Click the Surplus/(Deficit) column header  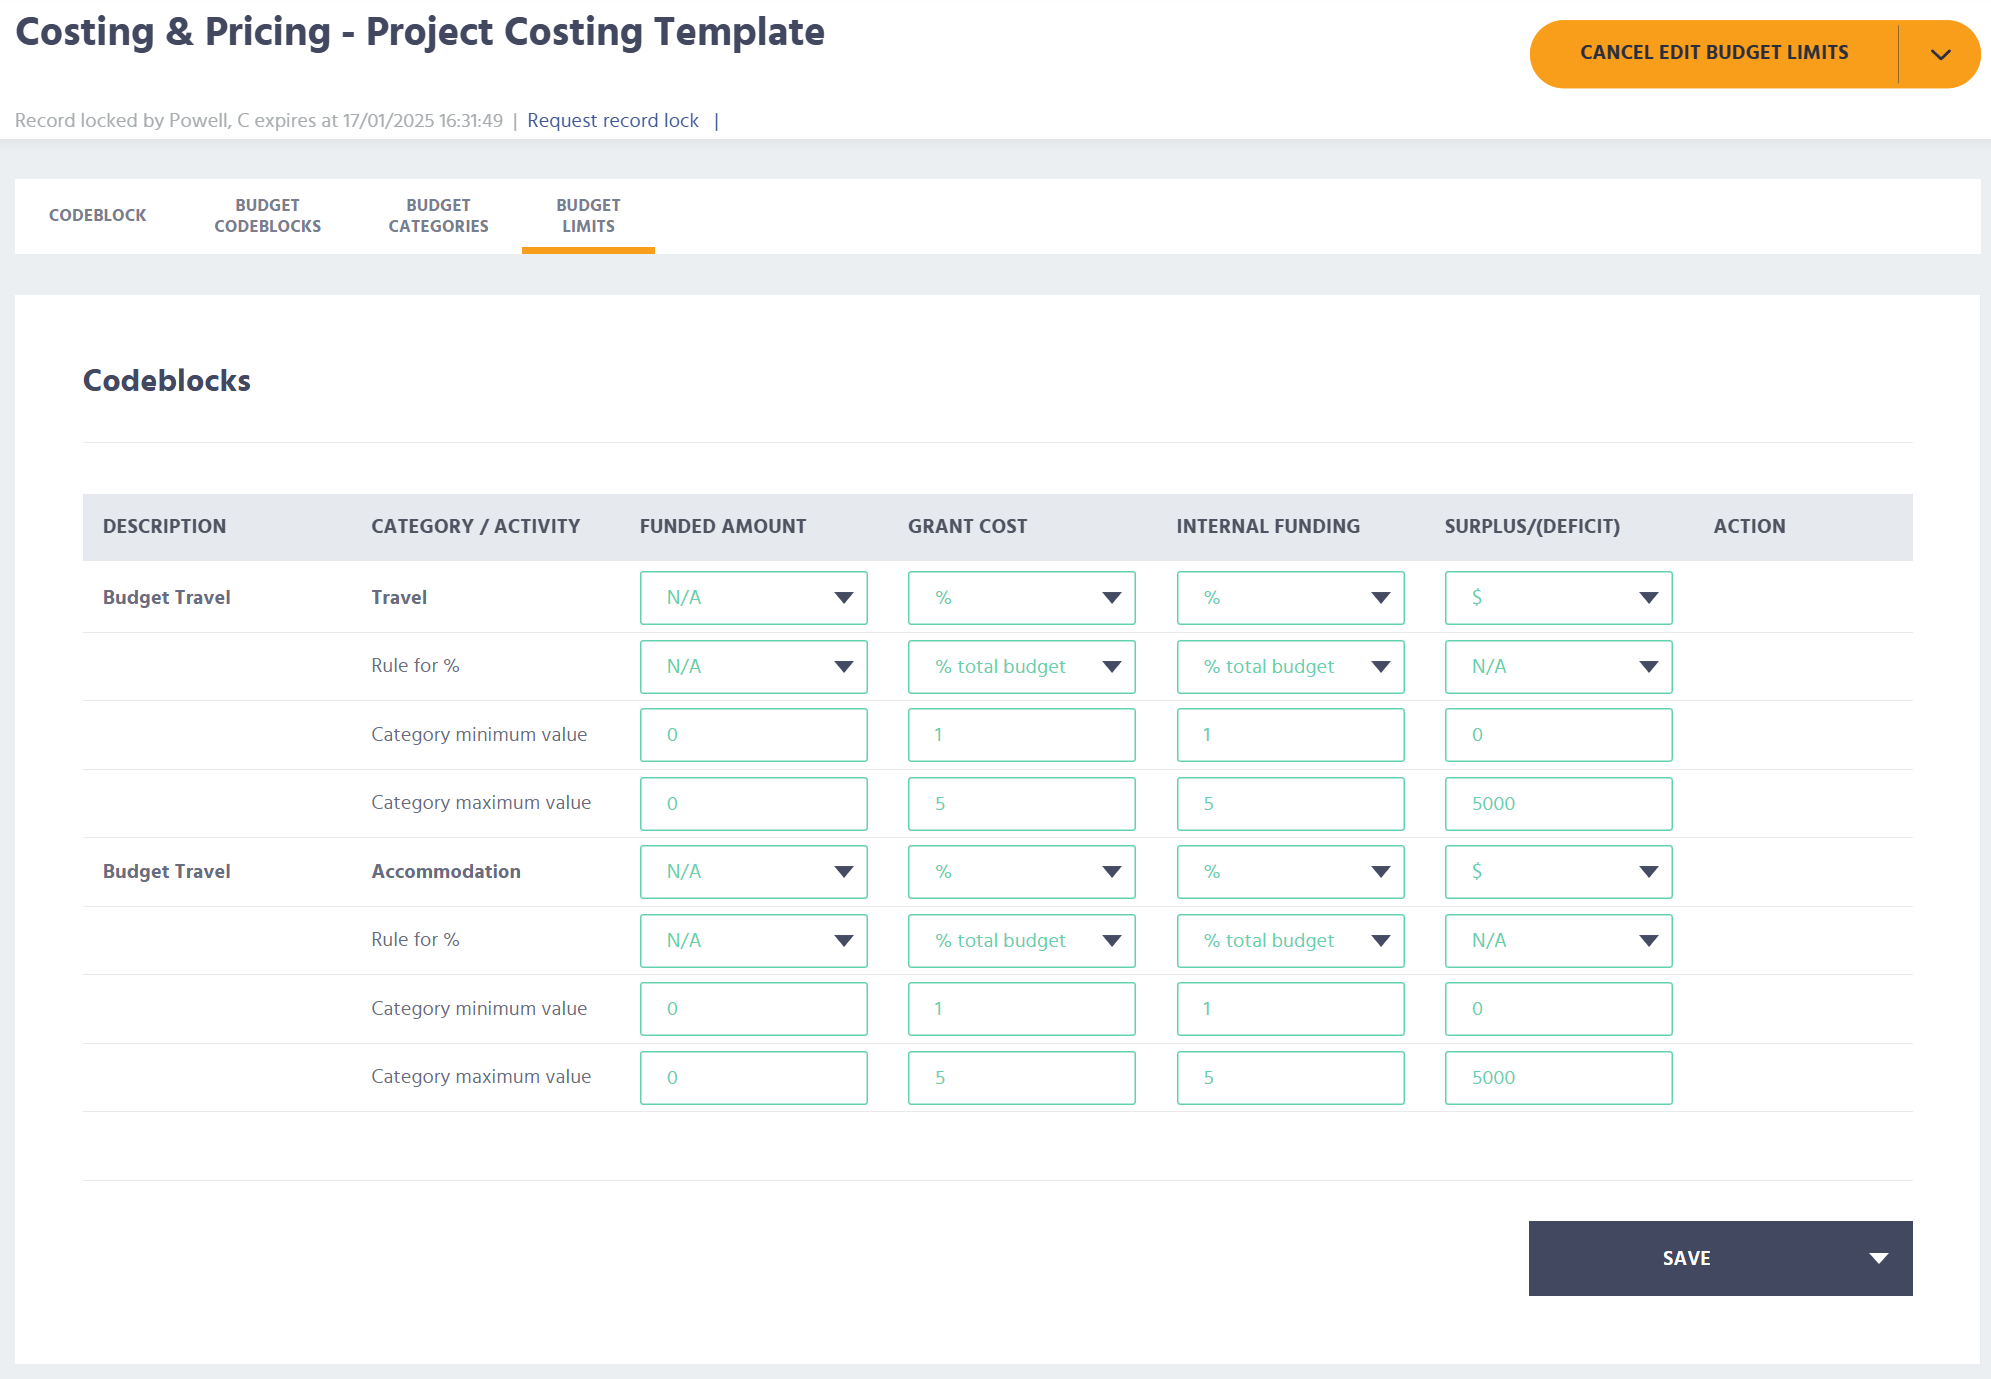click(x=1532, y=527)
